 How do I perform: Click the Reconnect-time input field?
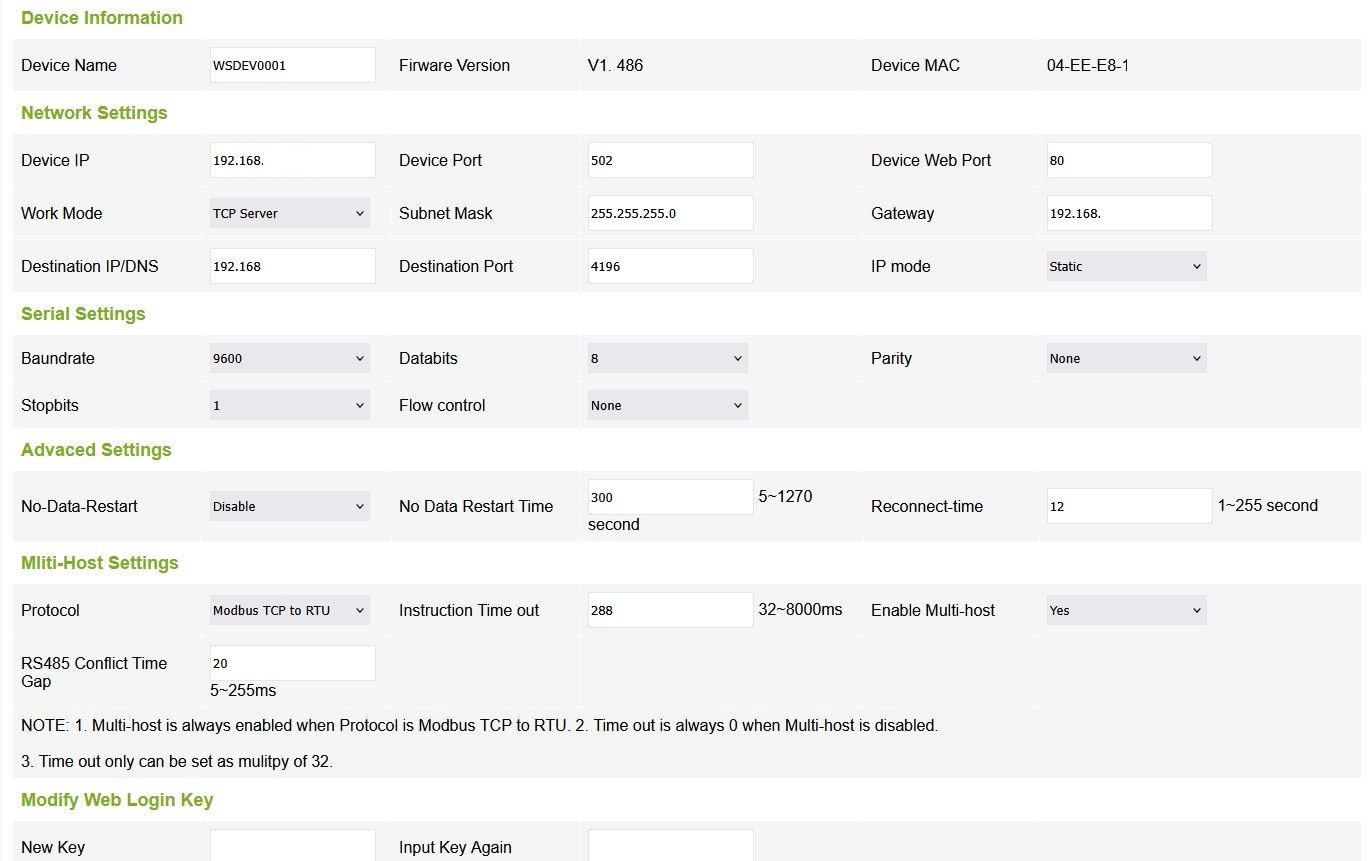[1129, 506]
